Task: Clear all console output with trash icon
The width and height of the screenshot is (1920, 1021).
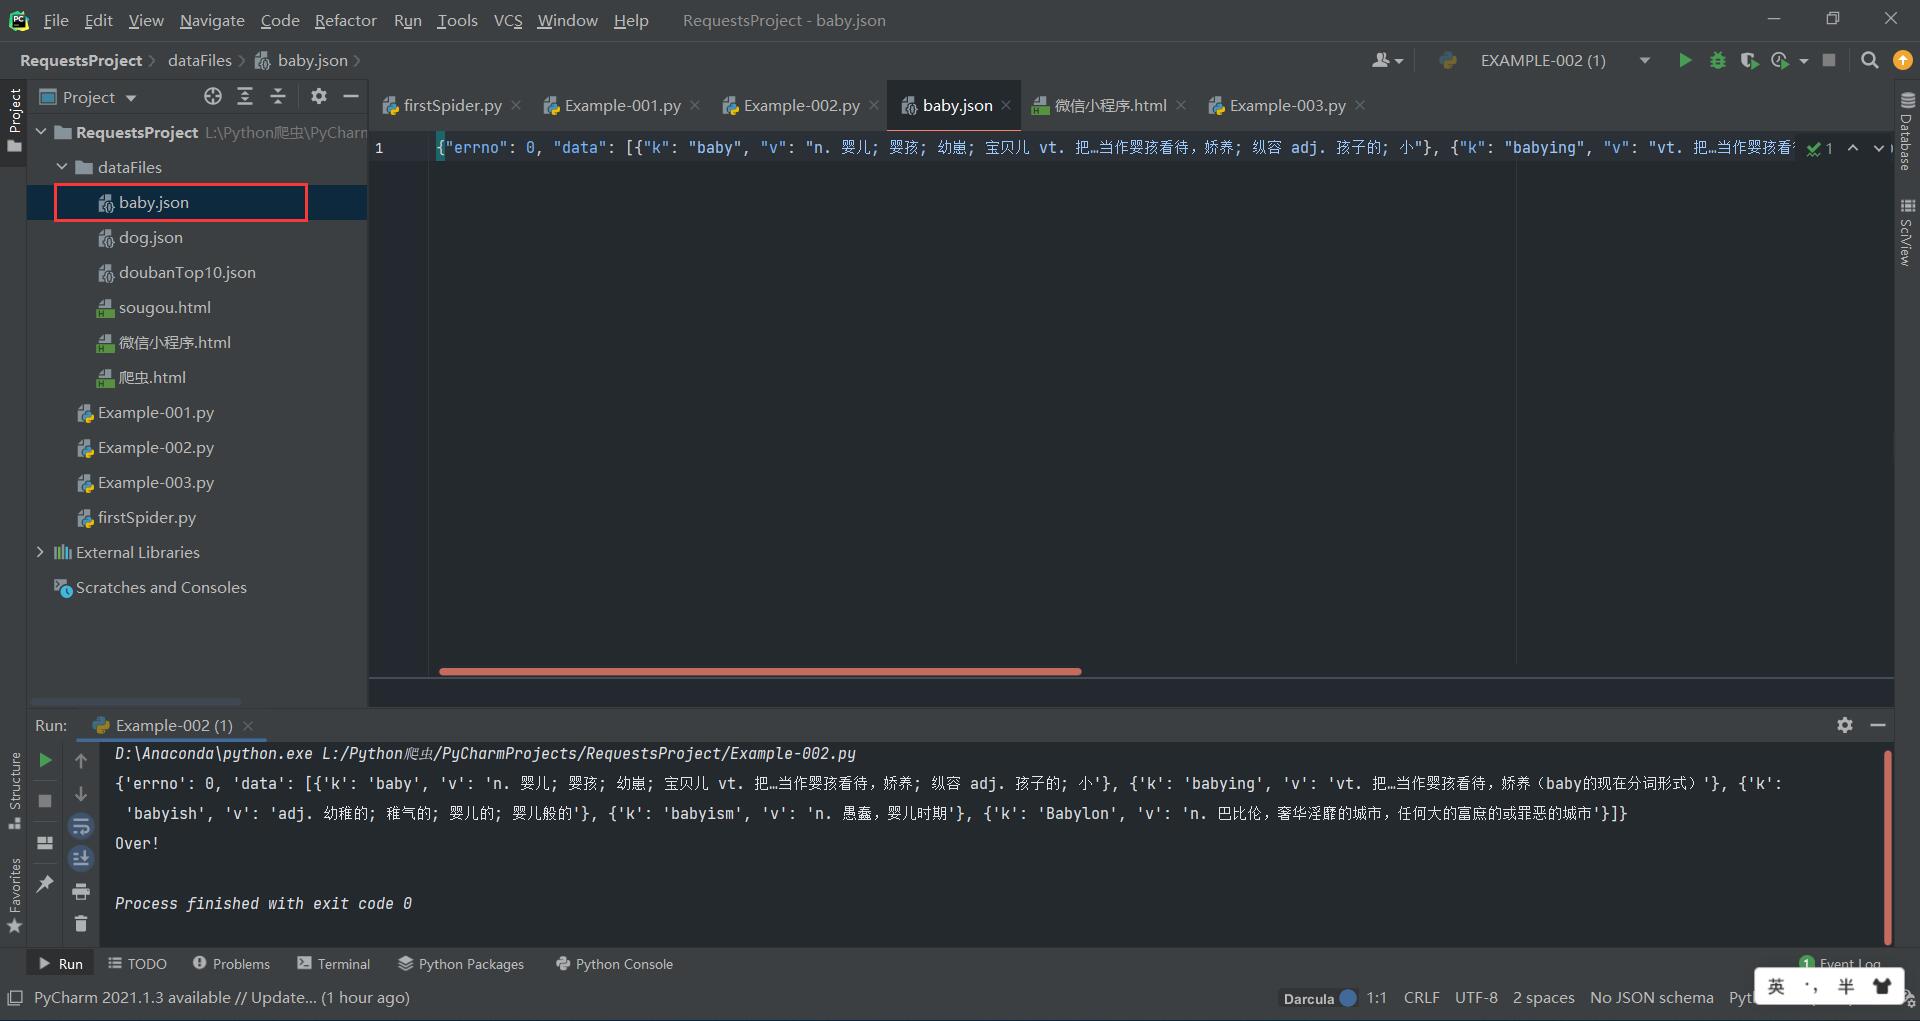Action: pyautogui.click(x=81, y=924)
